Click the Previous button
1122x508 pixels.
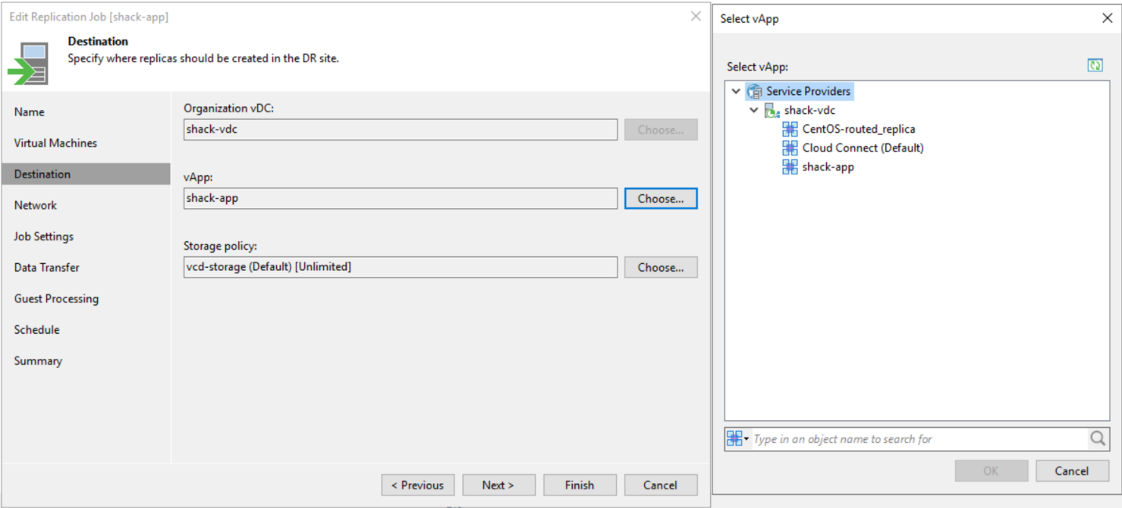[x=417, y=484]
